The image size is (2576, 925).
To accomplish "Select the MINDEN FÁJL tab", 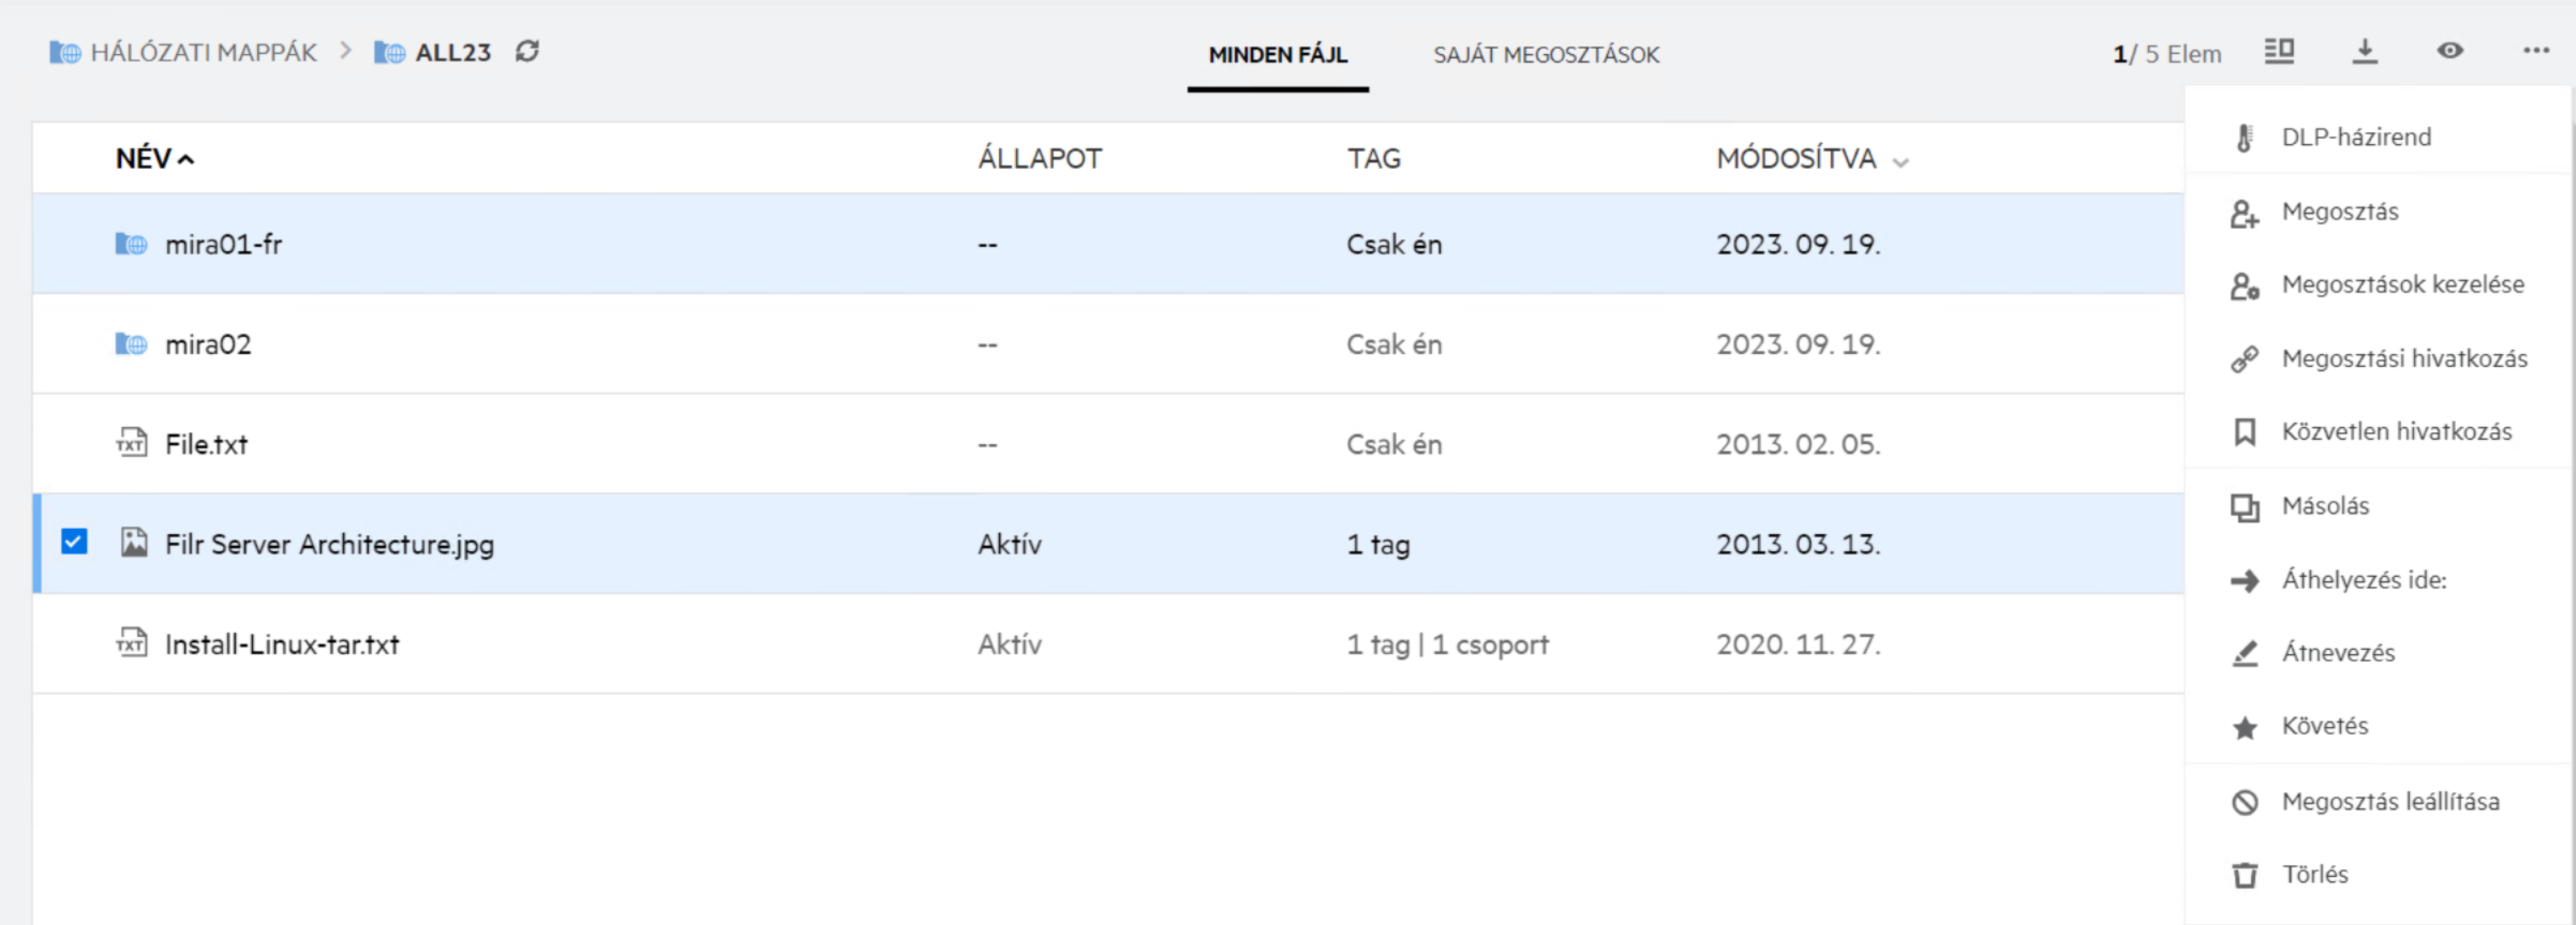I will pyautogui.click(x=1277, y=55).
